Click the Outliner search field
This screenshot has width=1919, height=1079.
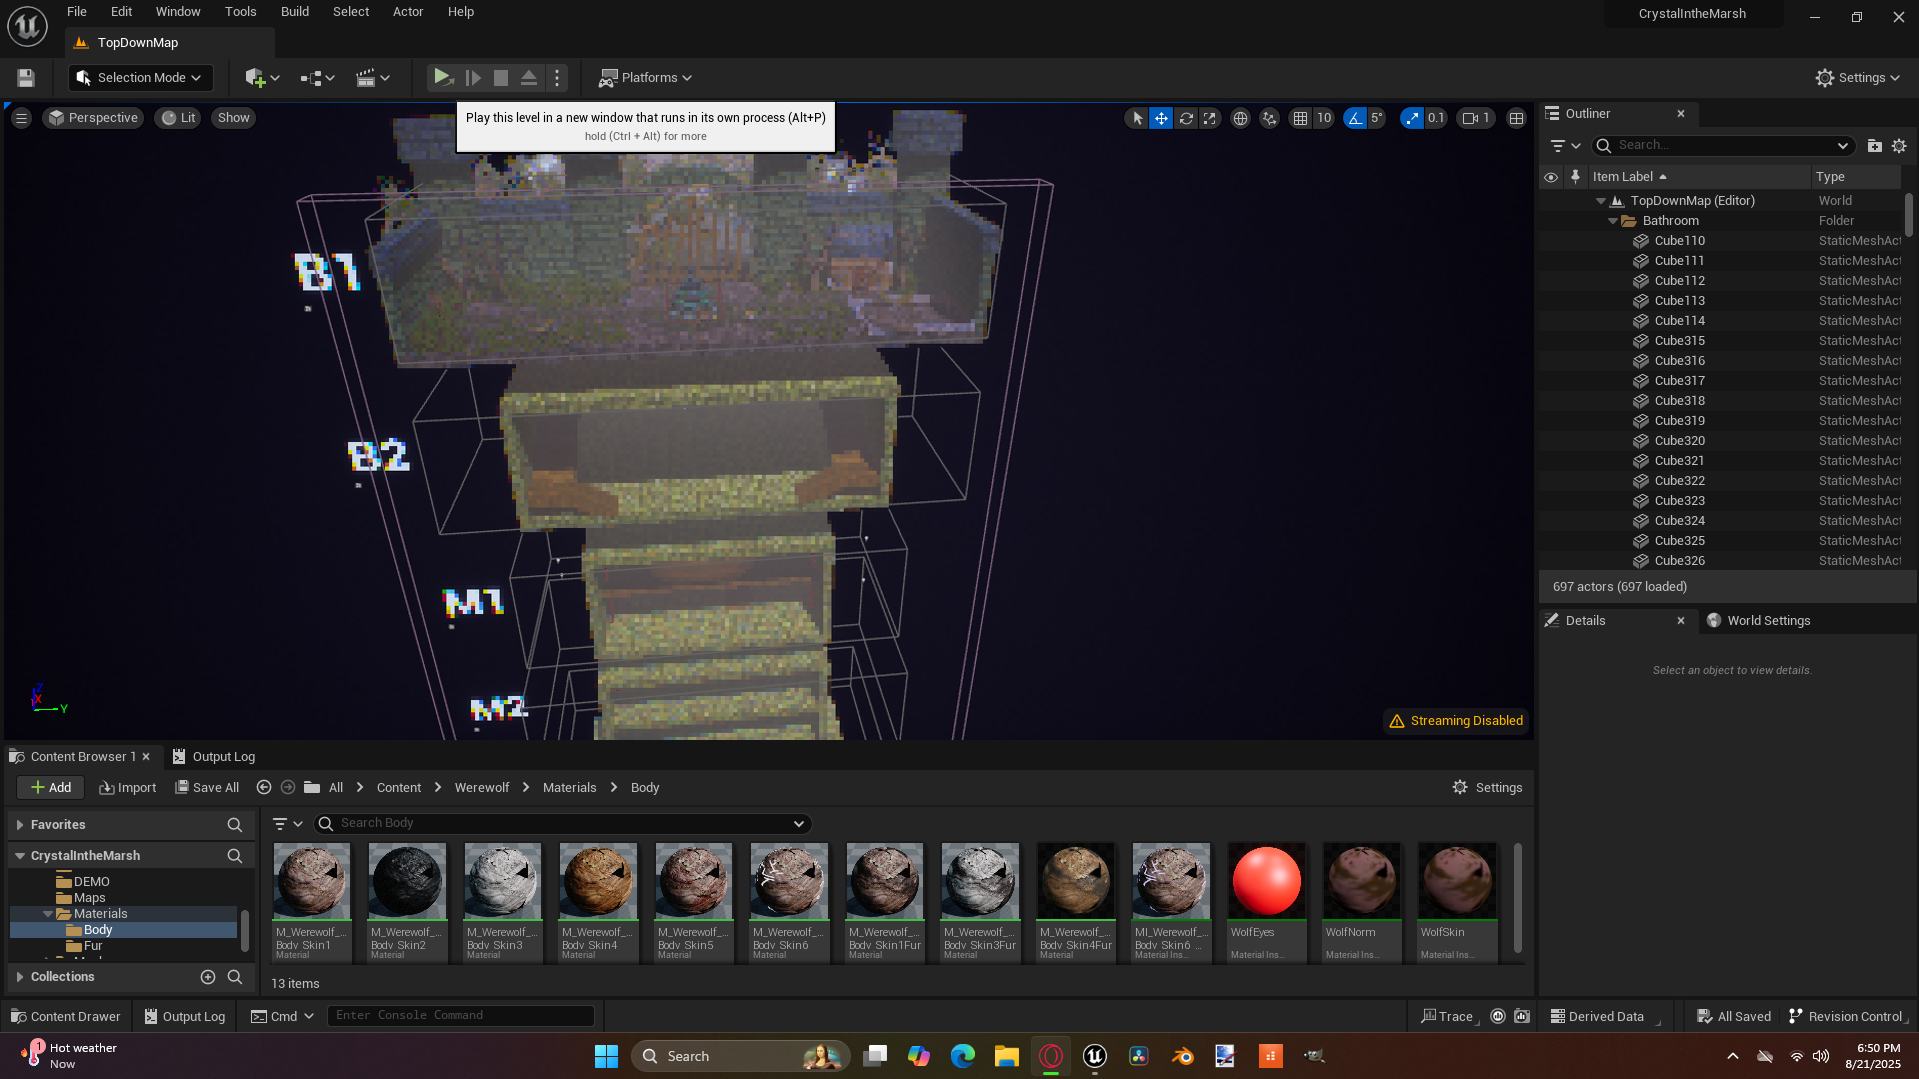(x=1724, y=146)
